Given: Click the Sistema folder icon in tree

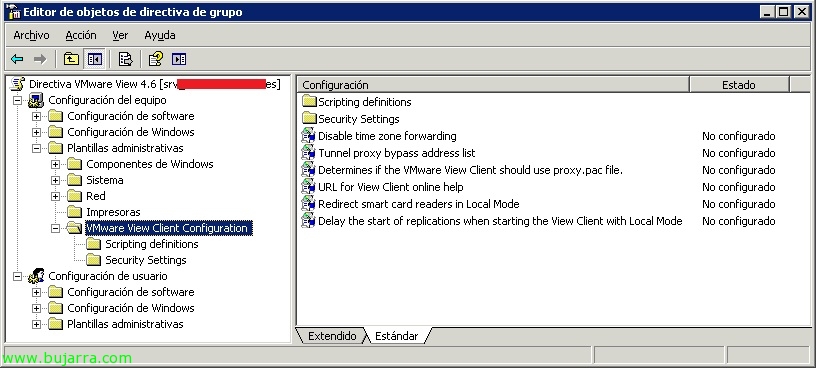Looking at the screenshot, I should click(74, 180).
